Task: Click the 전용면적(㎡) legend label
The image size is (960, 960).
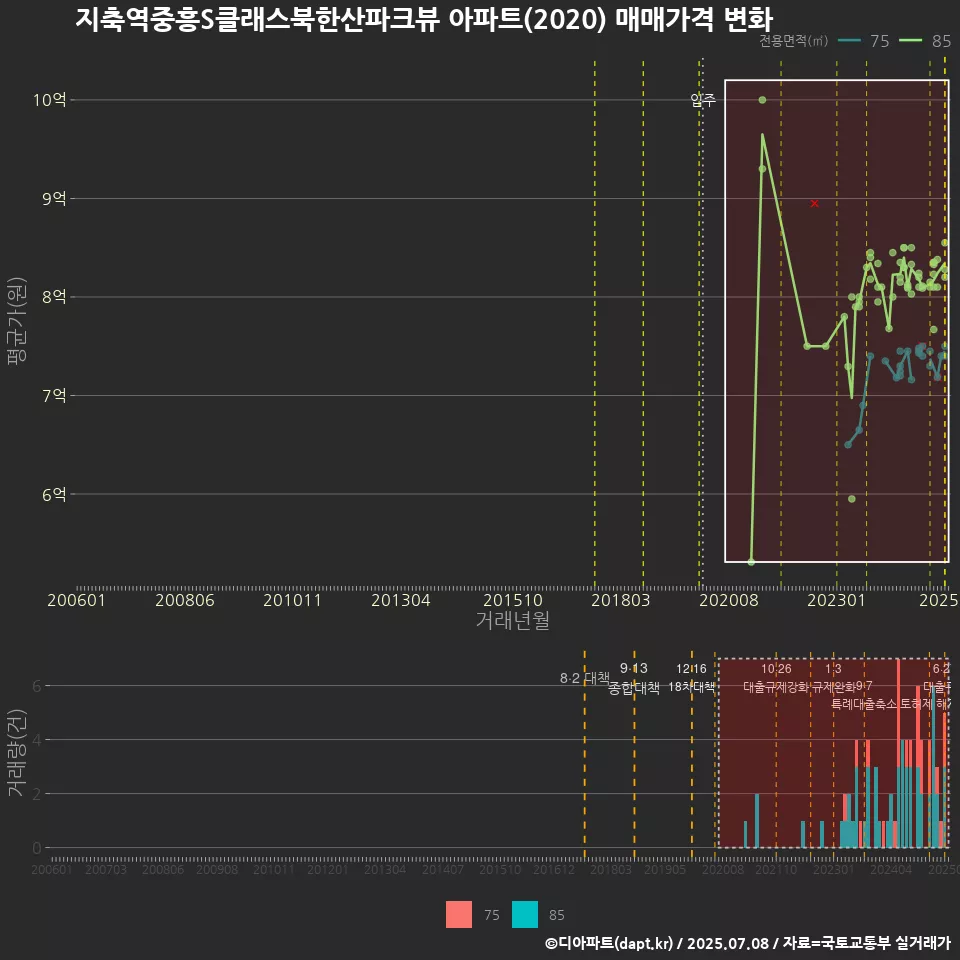Action: click(x=793, y=41)
